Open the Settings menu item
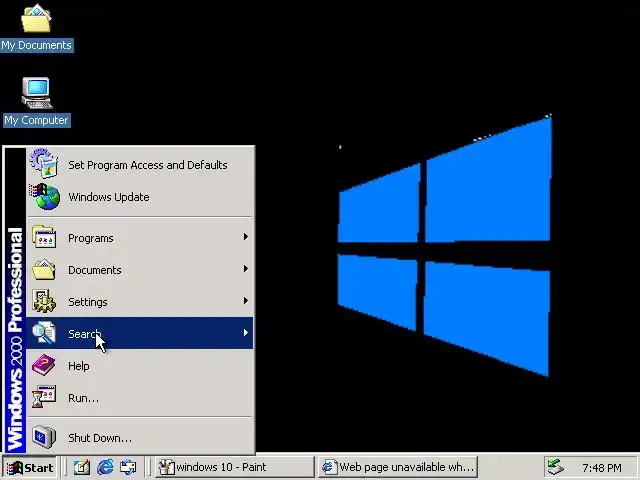This screenshot has height=480, width=640. [140, 301]
